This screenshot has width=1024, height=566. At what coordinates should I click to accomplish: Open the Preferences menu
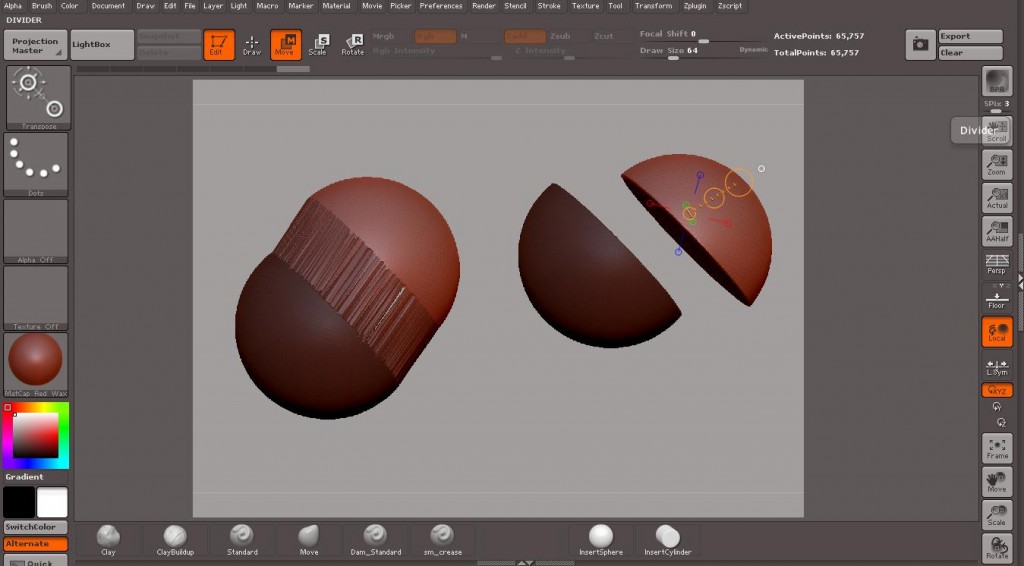(x=440, y=6)
